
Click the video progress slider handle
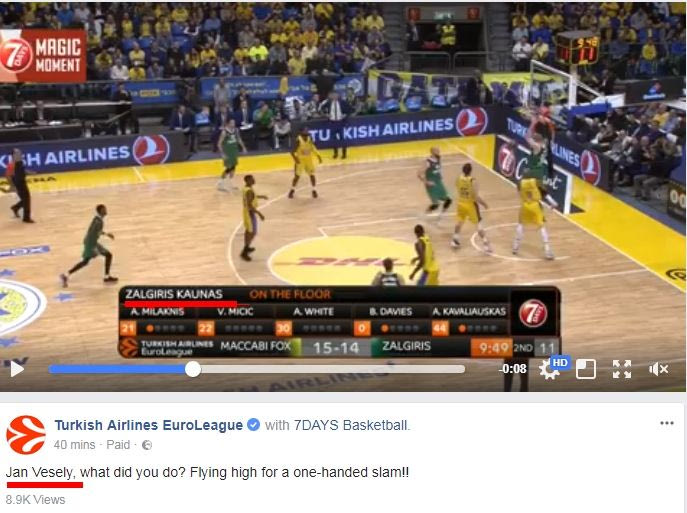[x=193, y=369]
